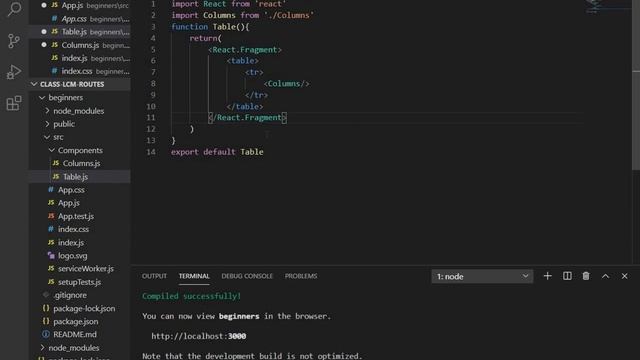Expand node_modules folder inside beginners
Screen dimensions: 640x360
tap(80, 111)
